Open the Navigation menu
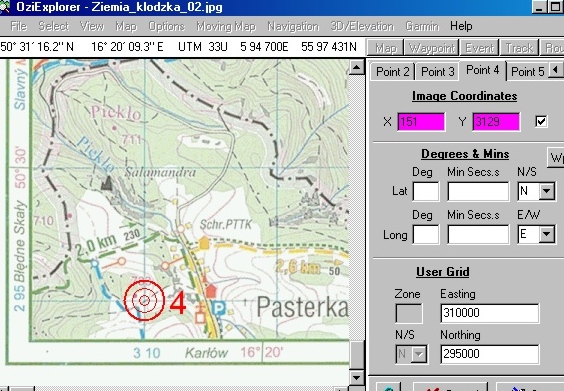The width and height of the screenshot is (564, 391). pos(293,26)
